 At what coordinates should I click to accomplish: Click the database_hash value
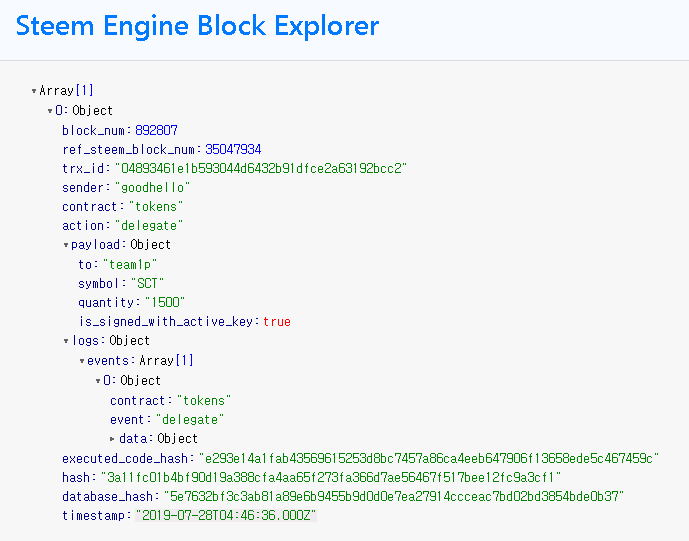(394, 496)
